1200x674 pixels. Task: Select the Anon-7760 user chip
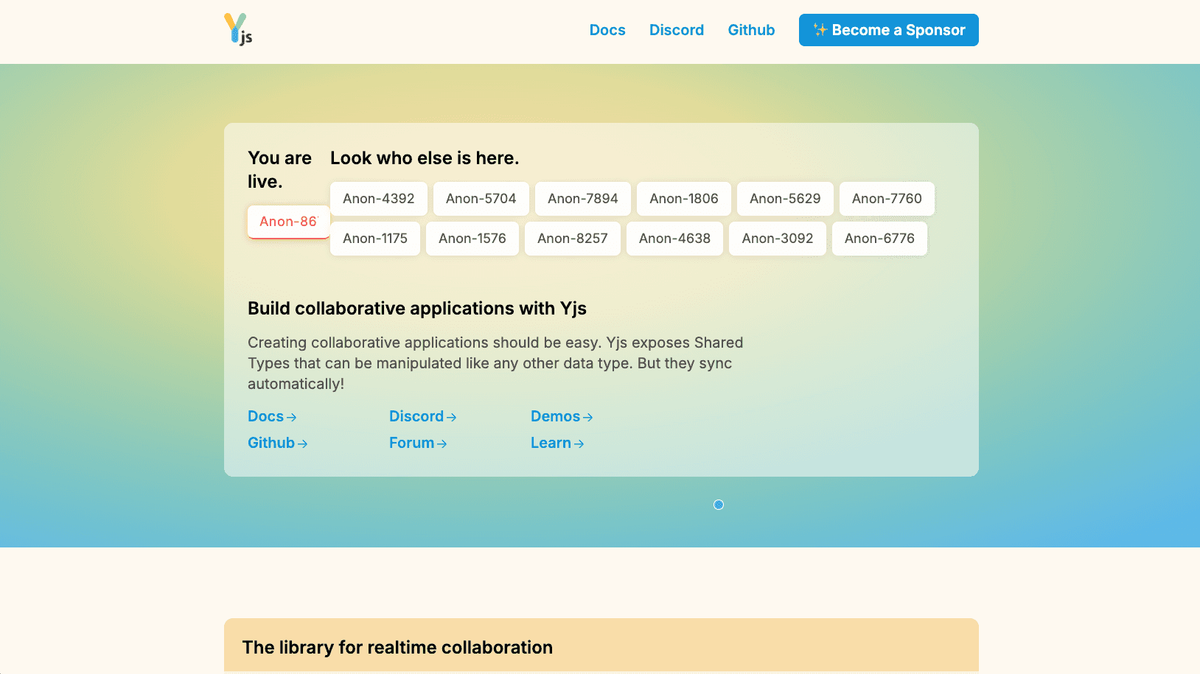887,198
